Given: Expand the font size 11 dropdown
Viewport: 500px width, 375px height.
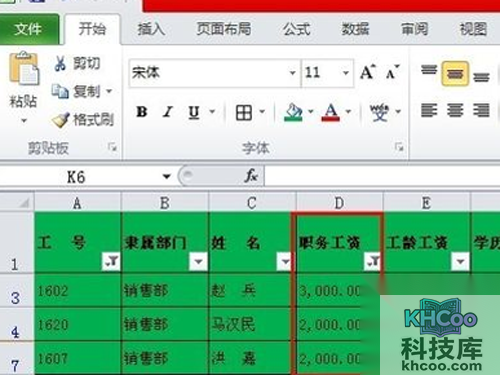Looking at the screenshot, I should [346, 73].
